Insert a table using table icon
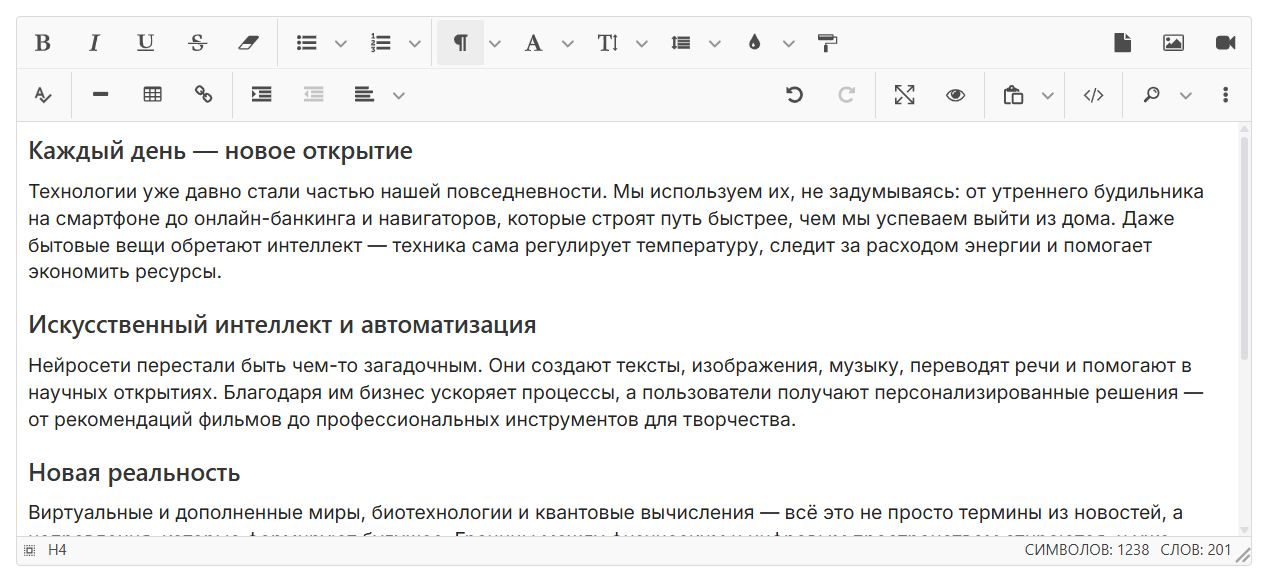This screenshot has width=1266, height=581. pos(152,95)
